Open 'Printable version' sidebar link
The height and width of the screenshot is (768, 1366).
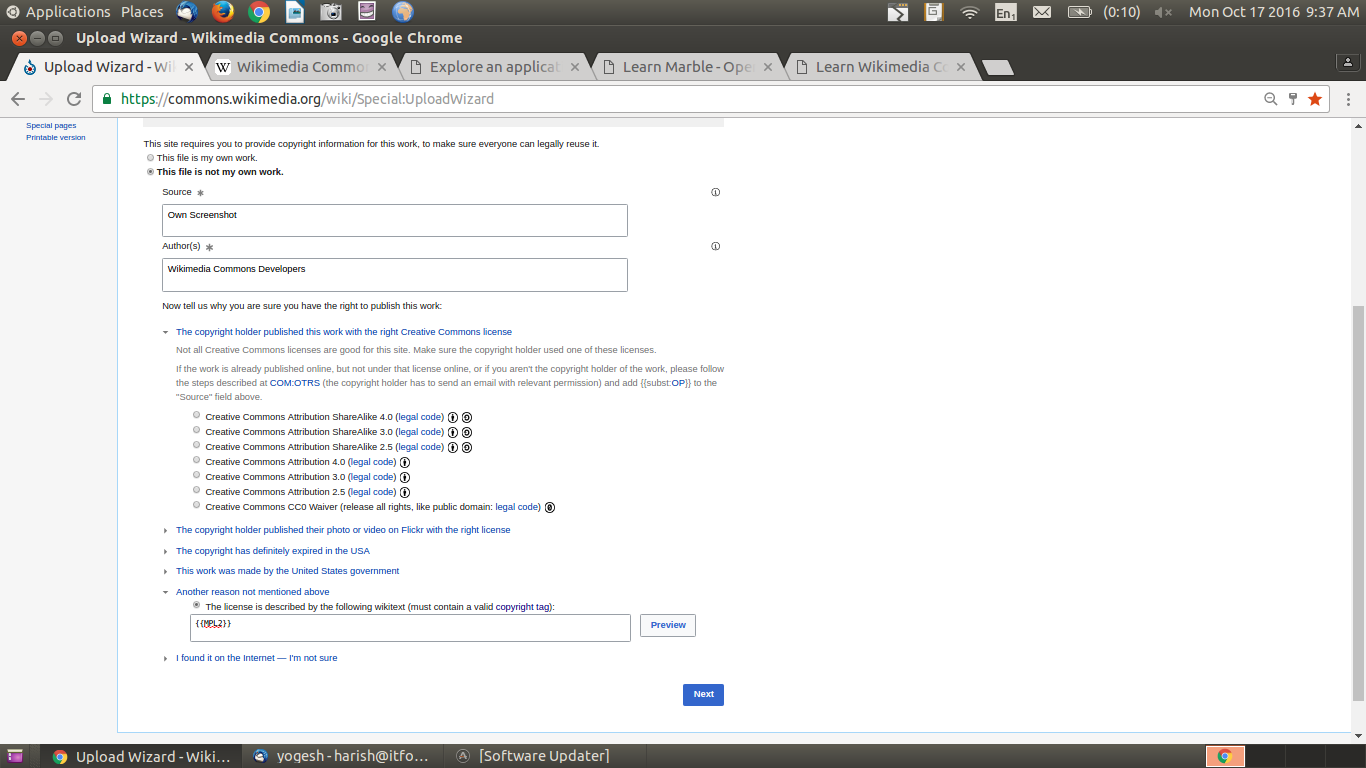click(56, 138)
